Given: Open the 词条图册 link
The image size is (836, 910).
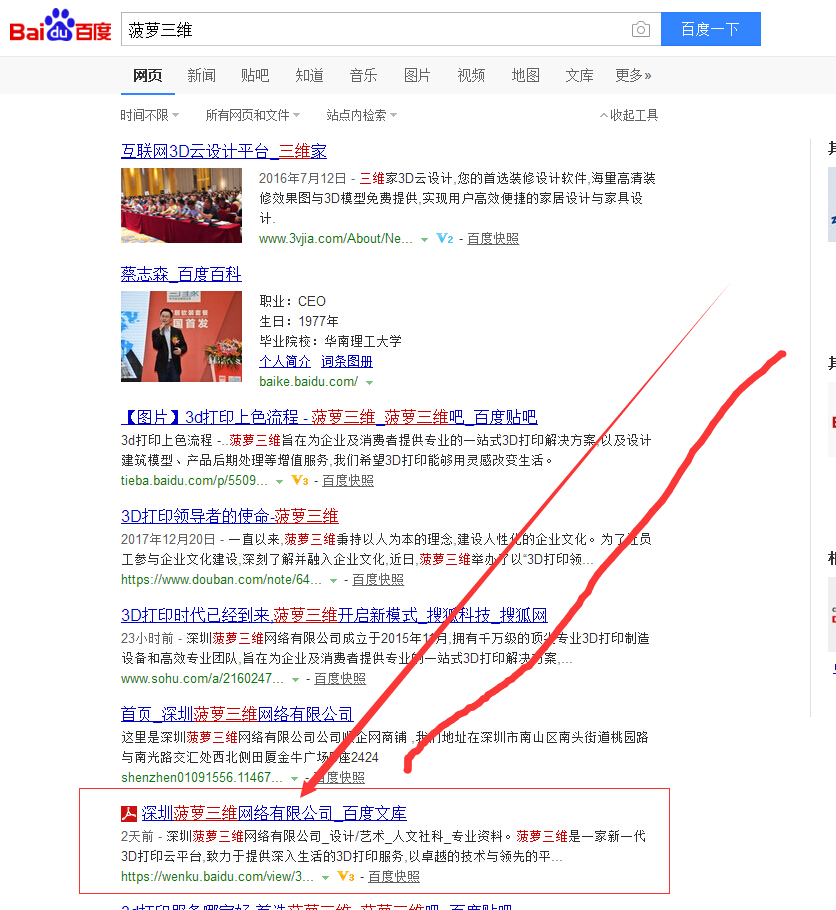Looking at the screenshot, I should [x=347, y=362].
